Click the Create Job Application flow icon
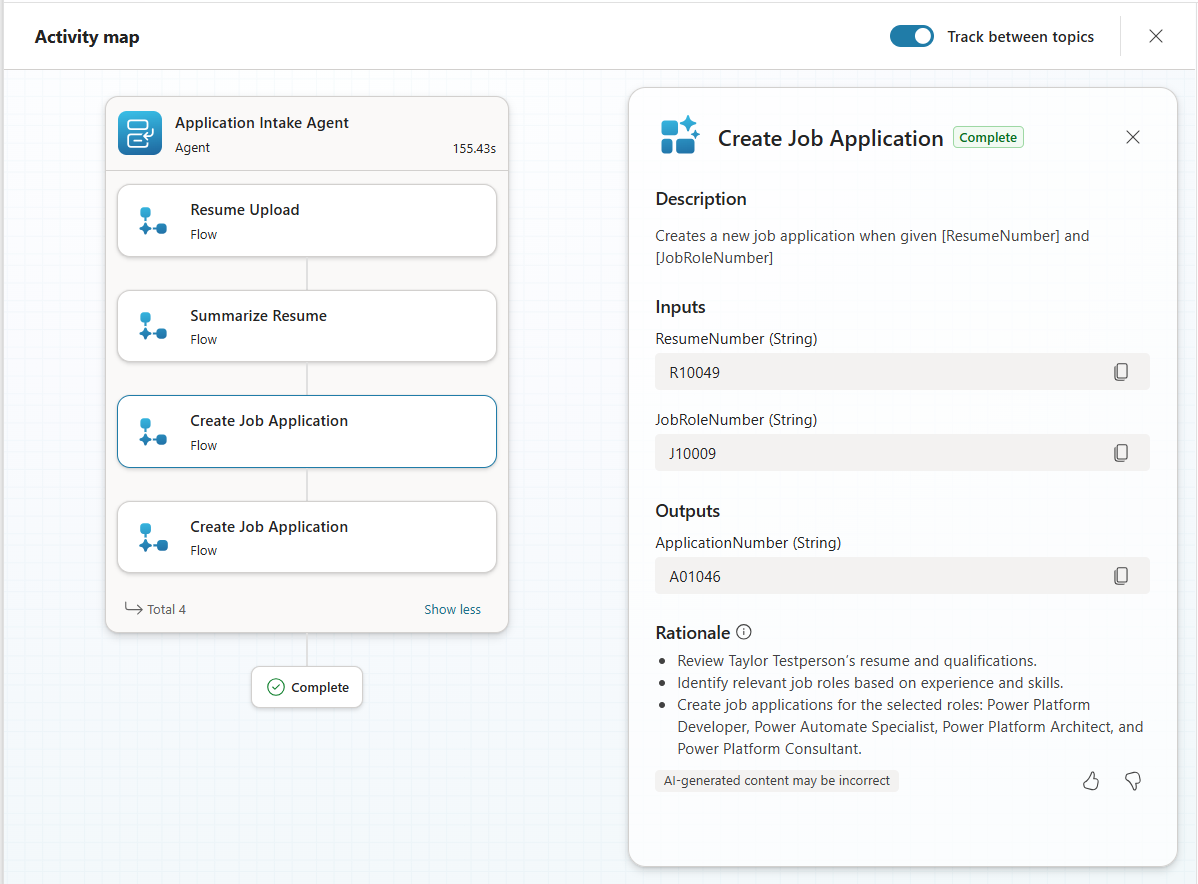Screen dimensions: 1198x884 coord(152,432)
